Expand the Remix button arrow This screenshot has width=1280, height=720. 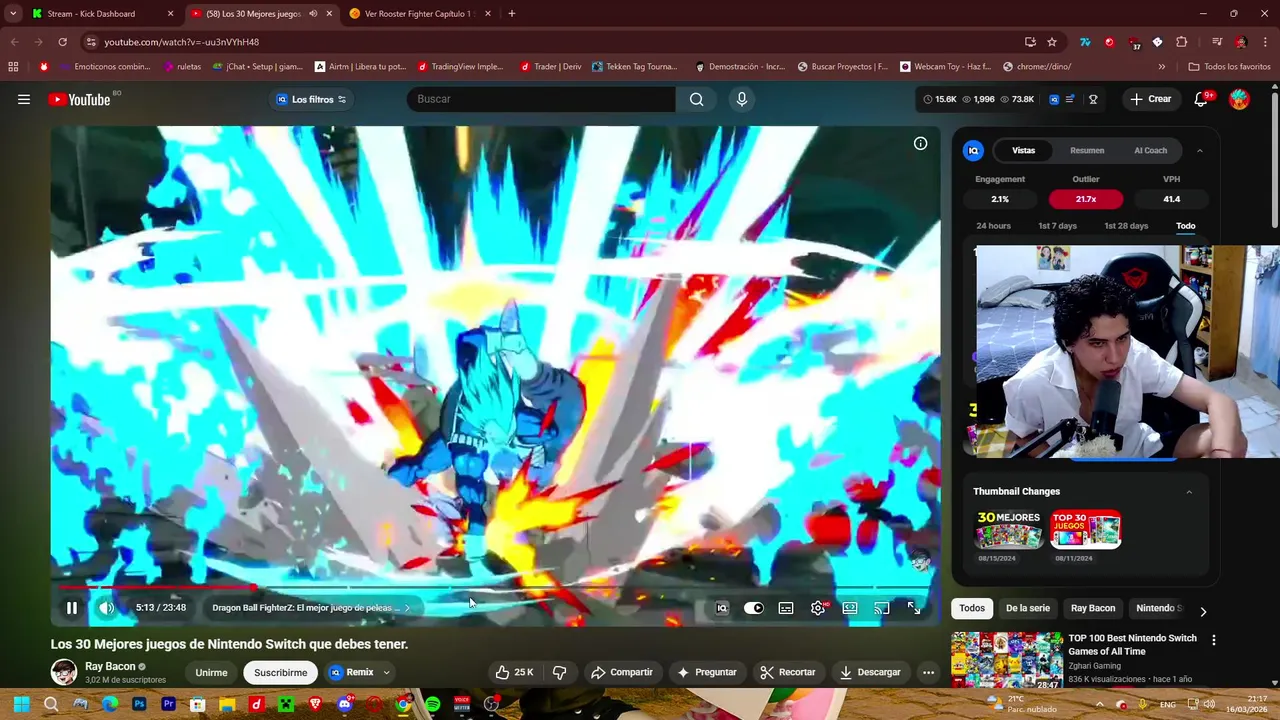[x=386, y=672]
